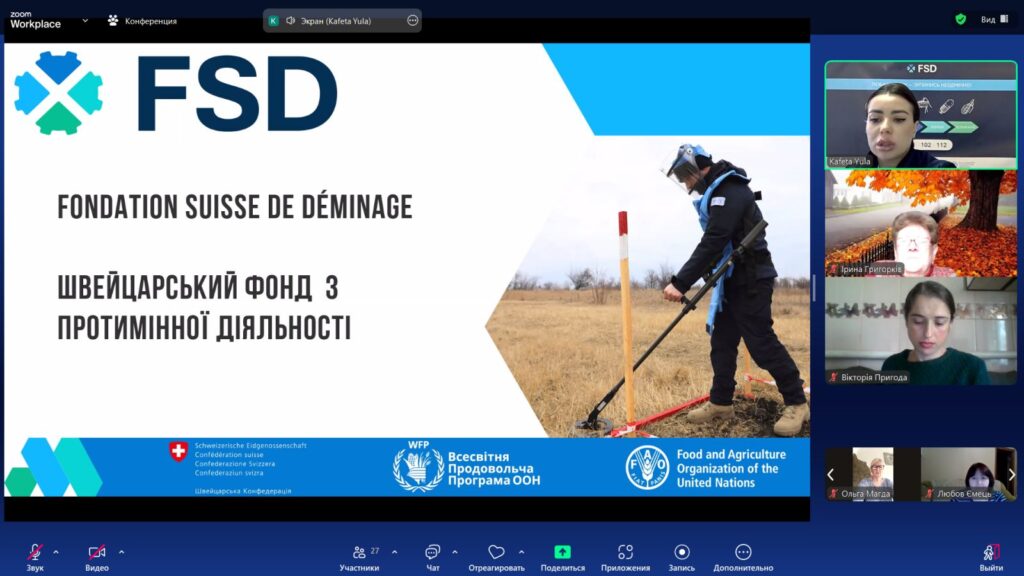Unmute the microphone (Звук)
This screenshot has height=576, width=1024.
(35, 552)
